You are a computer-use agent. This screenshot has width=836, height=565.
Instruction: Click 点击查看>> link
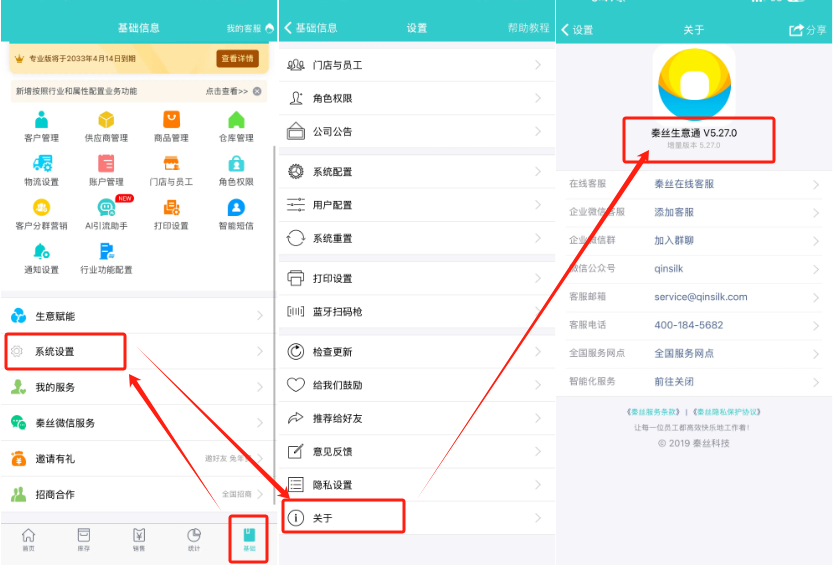point(227,91)
